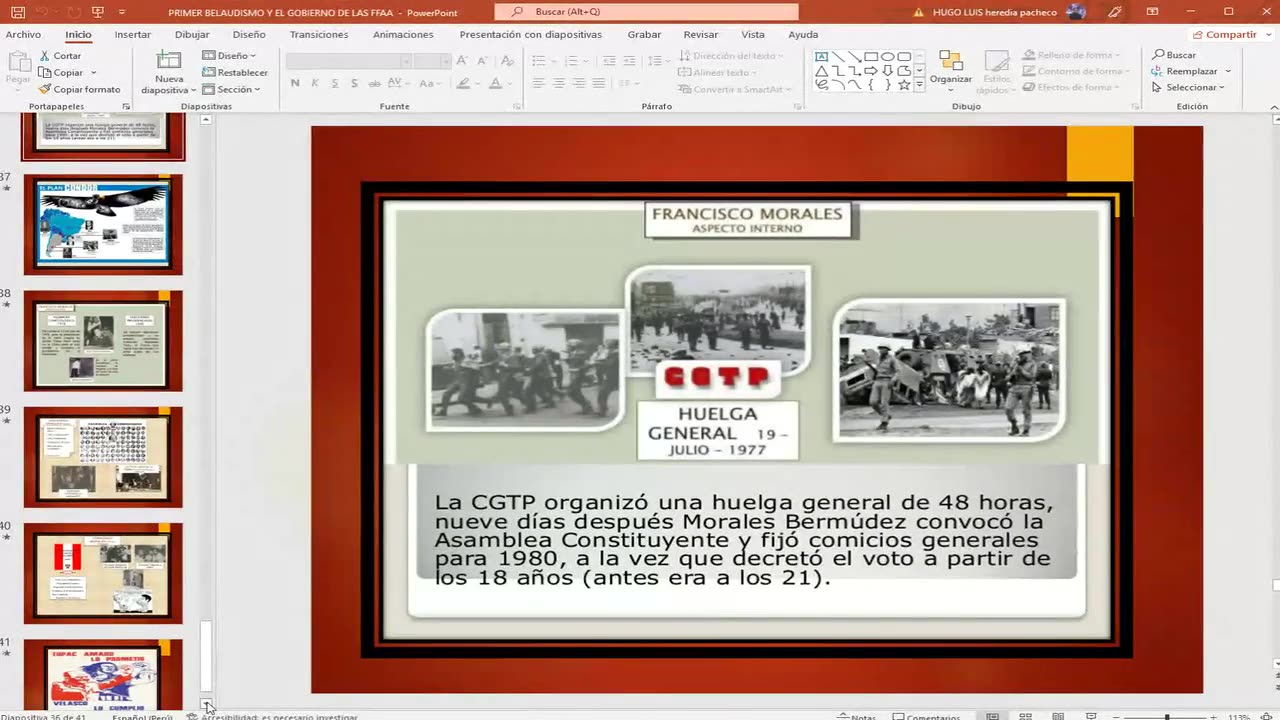The width and height of the screenshot is (1280, 720).
Task: Toggle justified paragraph alignment
Action: click(x=597, y=83)
